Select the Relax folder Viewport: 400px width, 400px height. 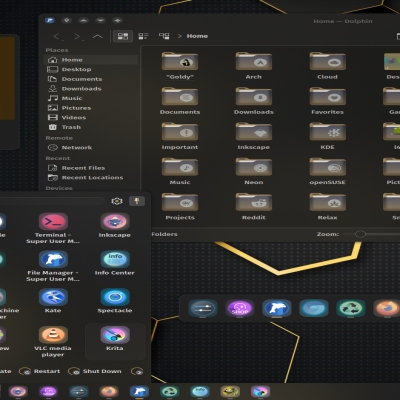click(327, 207)
